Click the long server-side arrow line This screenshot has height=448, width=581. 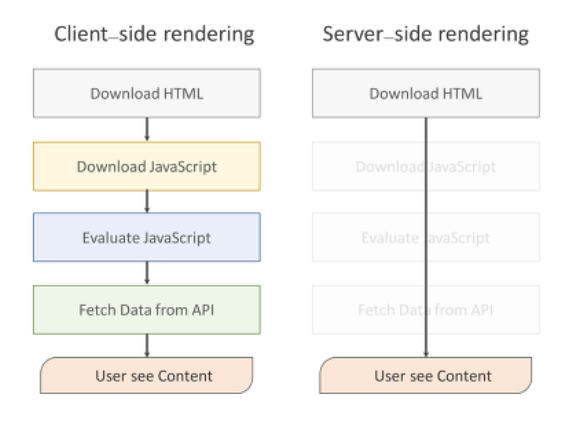coord(426,237)
